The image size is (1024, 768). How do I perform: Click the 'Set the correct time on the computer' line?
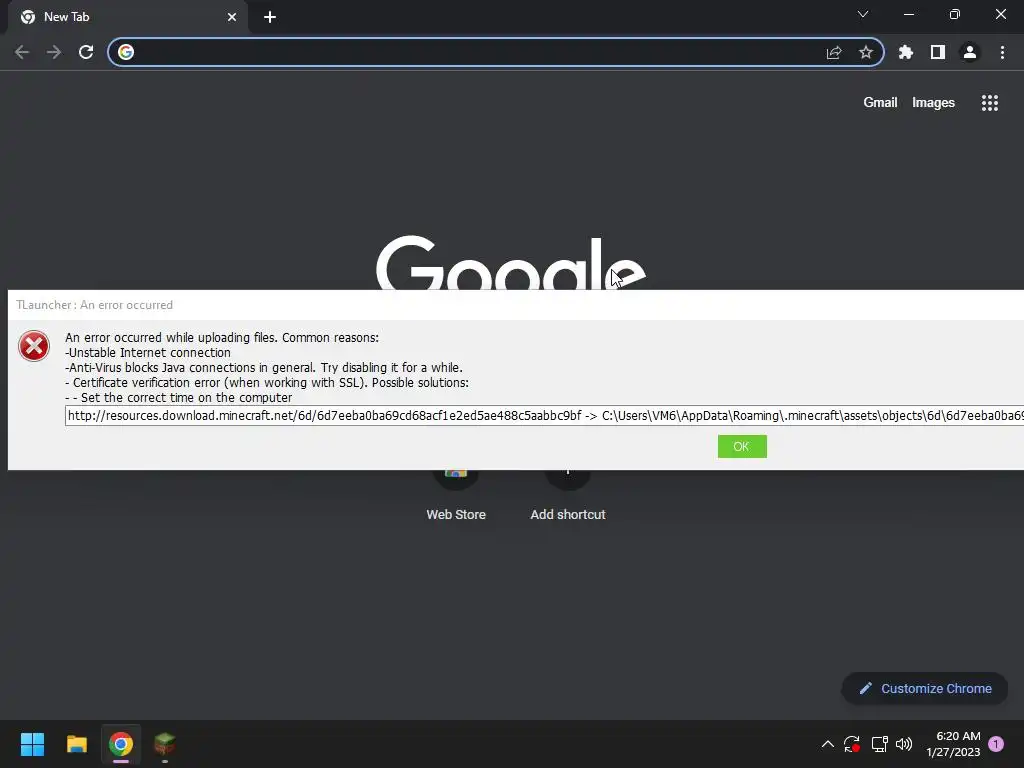179,398
